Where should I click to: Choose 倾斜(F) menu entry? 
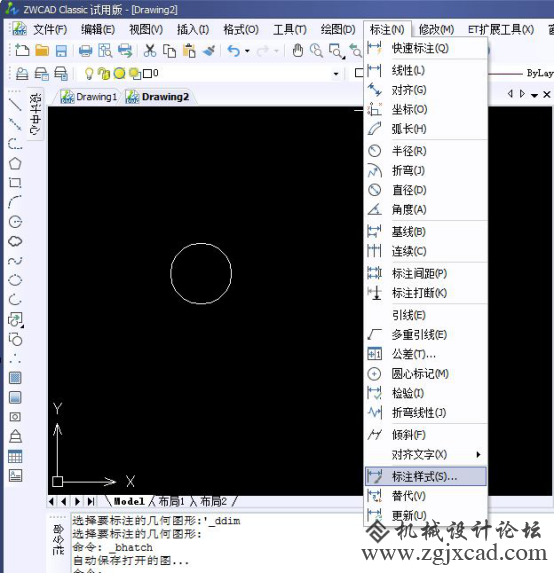[x=426, y=435]
